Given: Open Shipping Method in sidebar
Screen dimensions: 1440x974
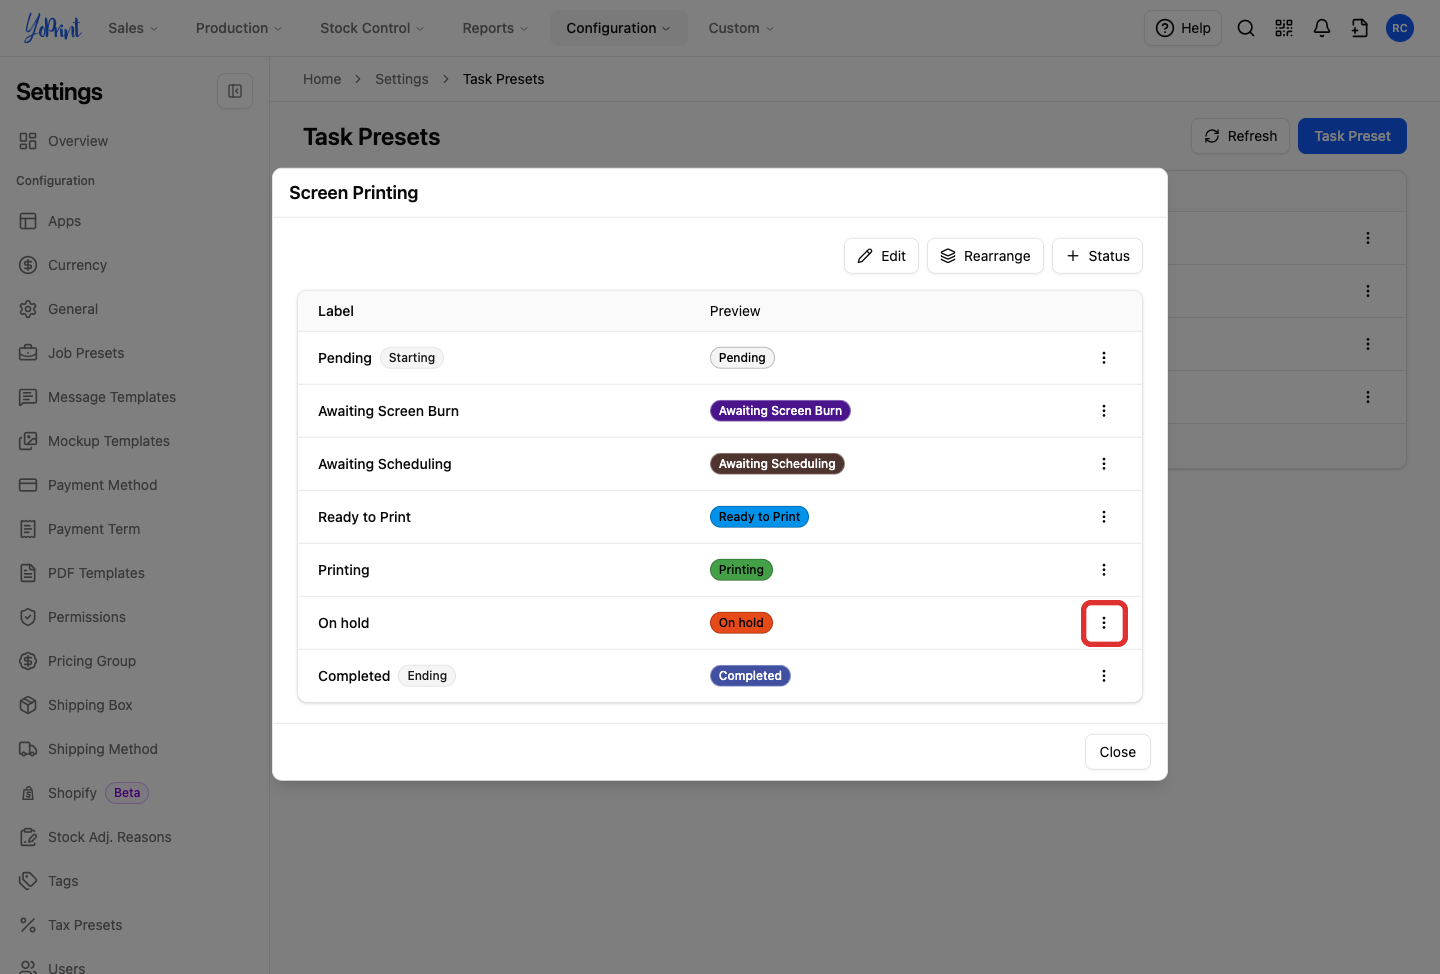Looking at the screenshot, I should click(x=103, y=749).
